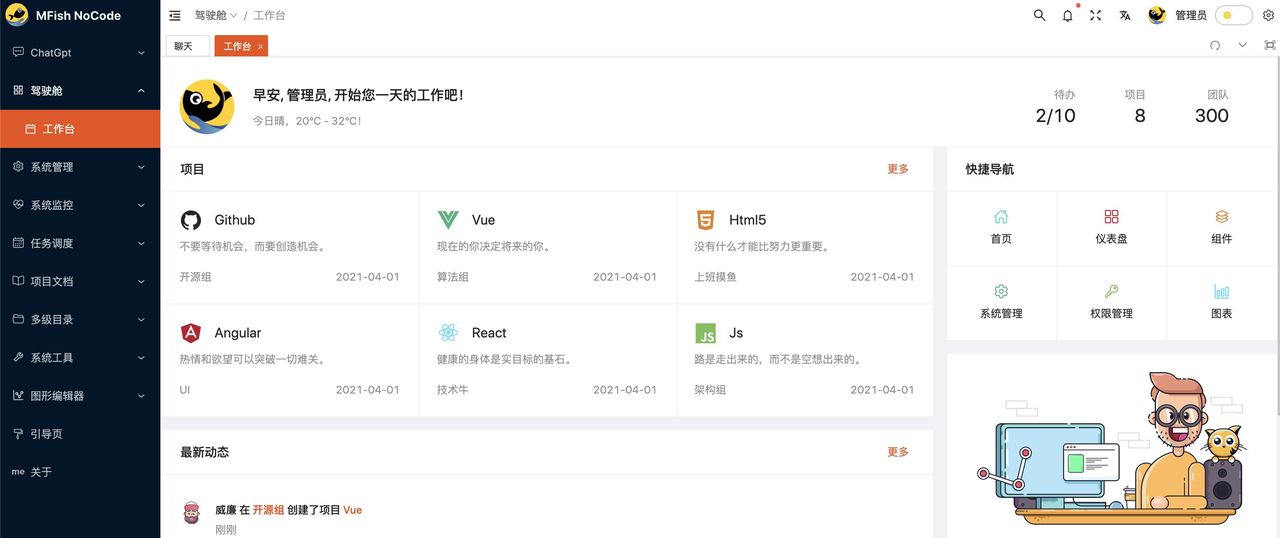
Task: Go to 组件 quick navigation
Action: [x=1221, y=228]
